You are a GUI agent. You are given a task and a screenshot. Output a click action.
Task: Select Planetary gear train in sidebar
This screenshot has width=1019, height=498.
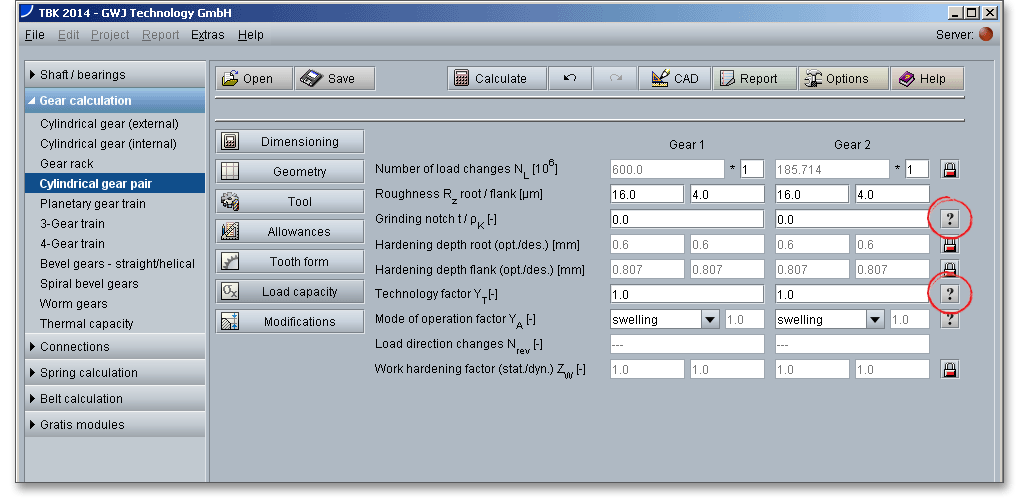pyautogui.click(x=92, y=204)
